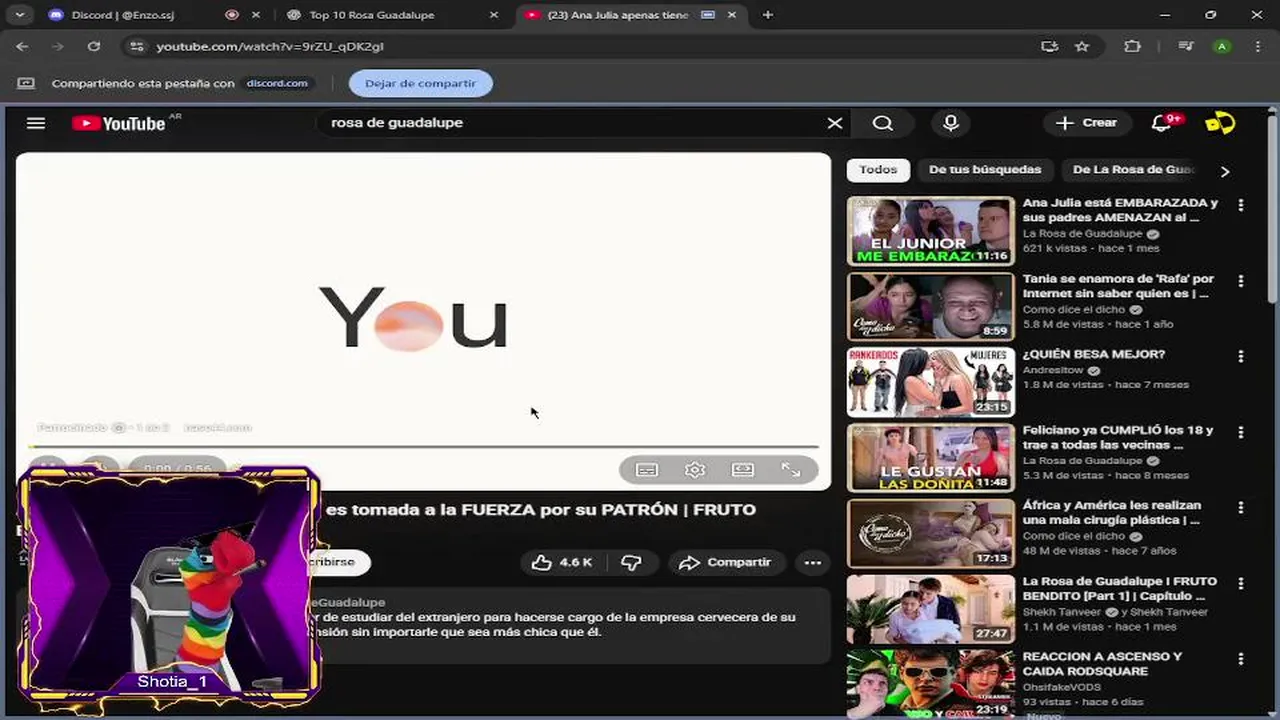Image resolution: width=1280 pixels, height=720 pixels.
Task: Click Dejar de compartir button
Action: click(x=420, y=83)
